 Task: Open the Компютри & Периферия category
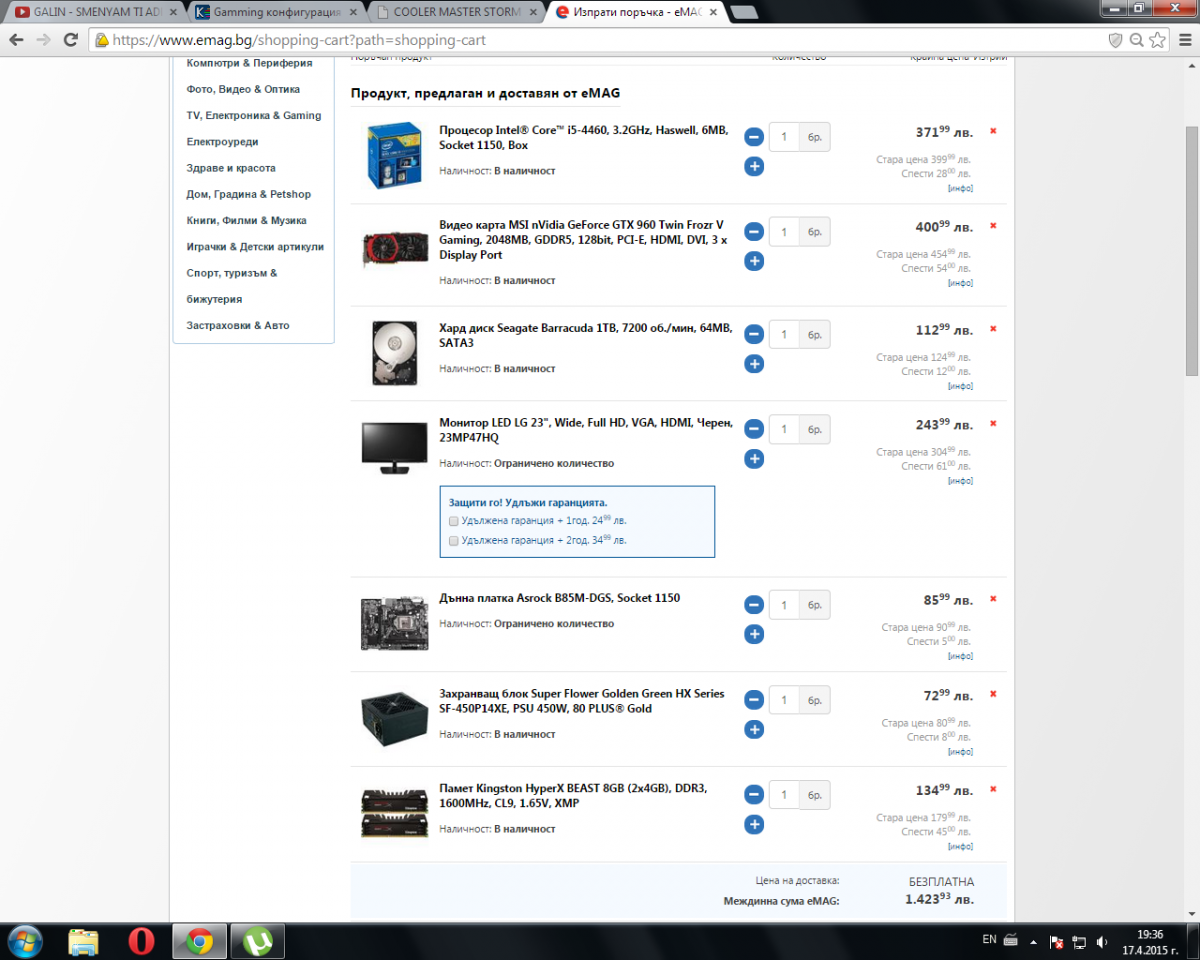(x=249, y=63)
